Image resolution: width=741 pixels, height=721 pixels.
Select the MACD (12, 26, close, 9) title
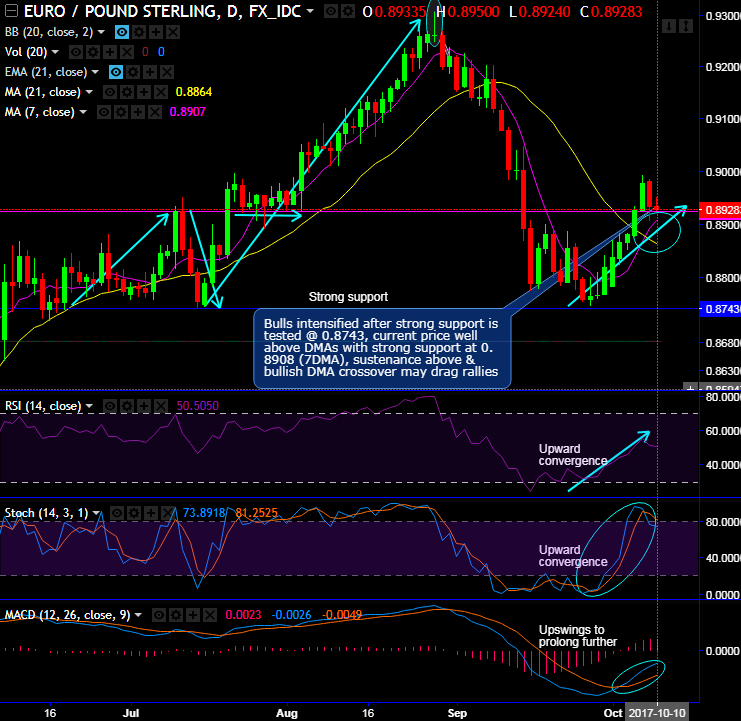(67, 615)
